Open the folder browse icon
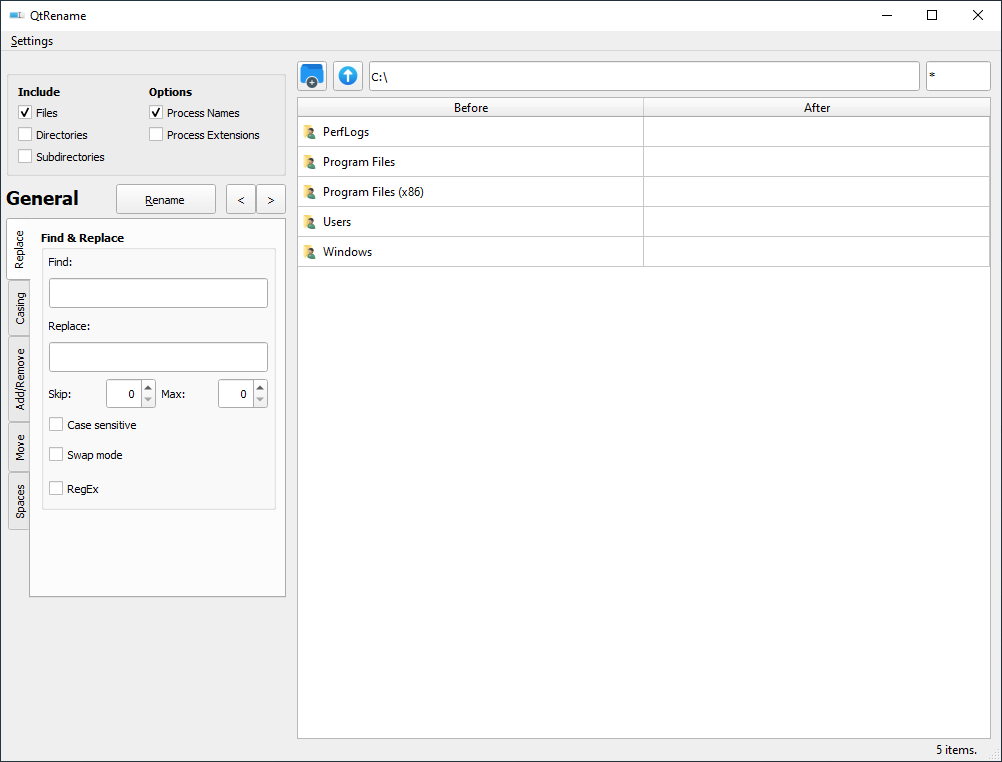The width and height of the screenshot is (1002, 762). tap(311, 76)
